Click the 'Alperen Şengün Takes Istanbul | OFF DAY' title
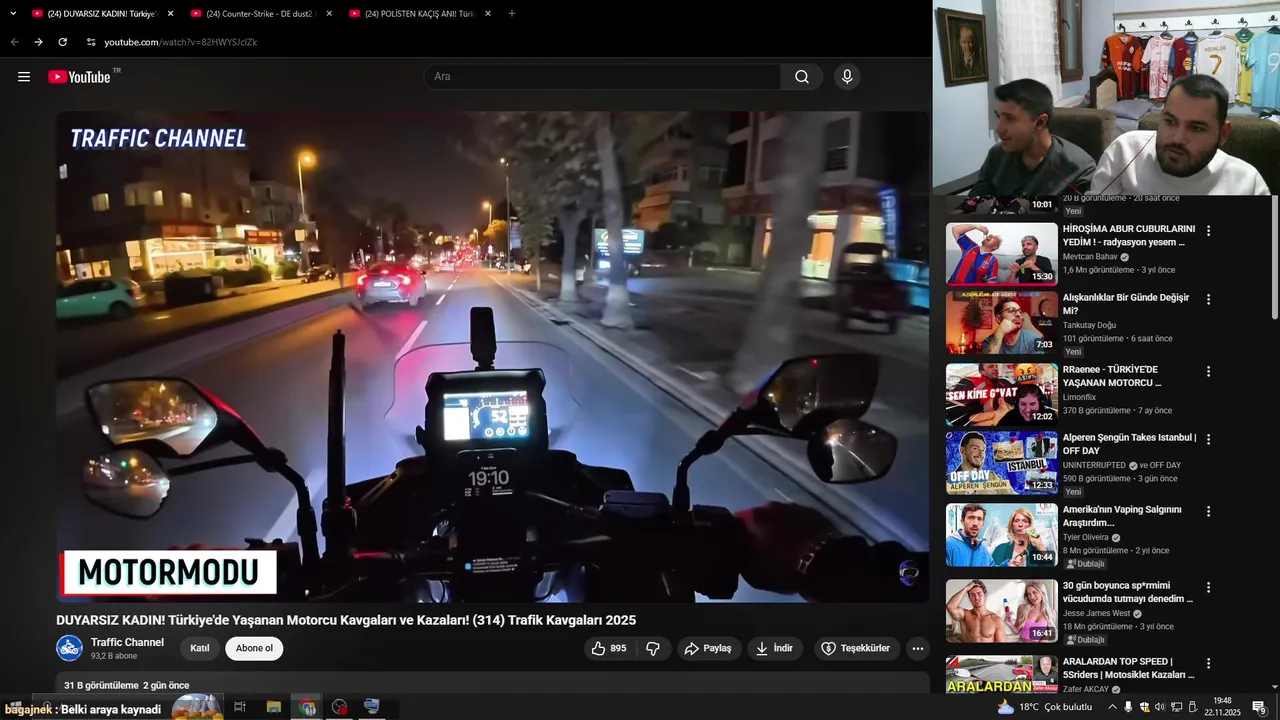 (x=1129, y=444)
